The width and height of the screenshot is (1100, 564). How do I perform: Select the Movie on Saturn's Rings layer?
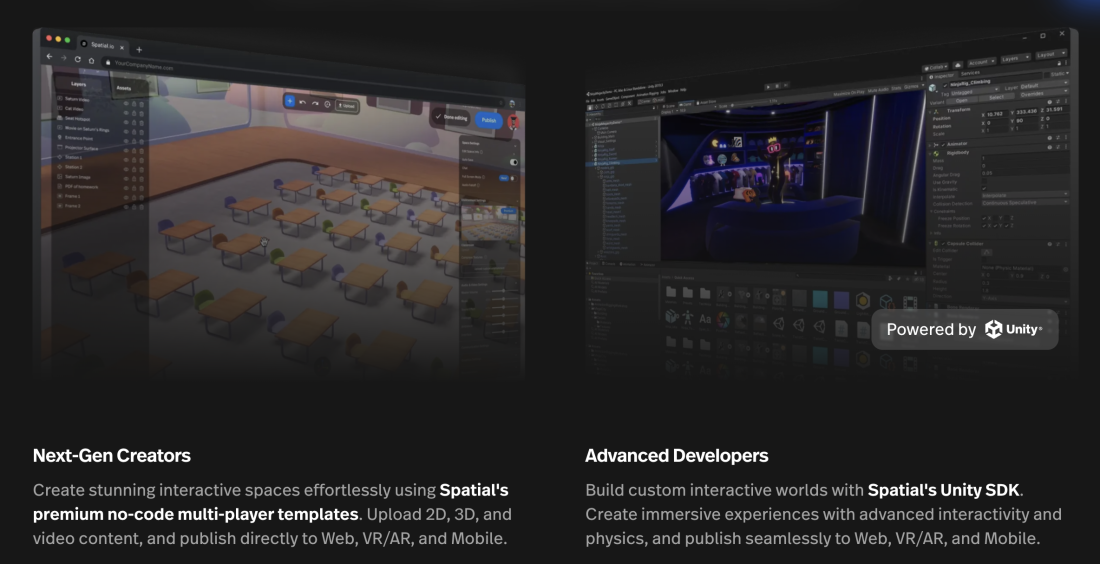[87, 129]
